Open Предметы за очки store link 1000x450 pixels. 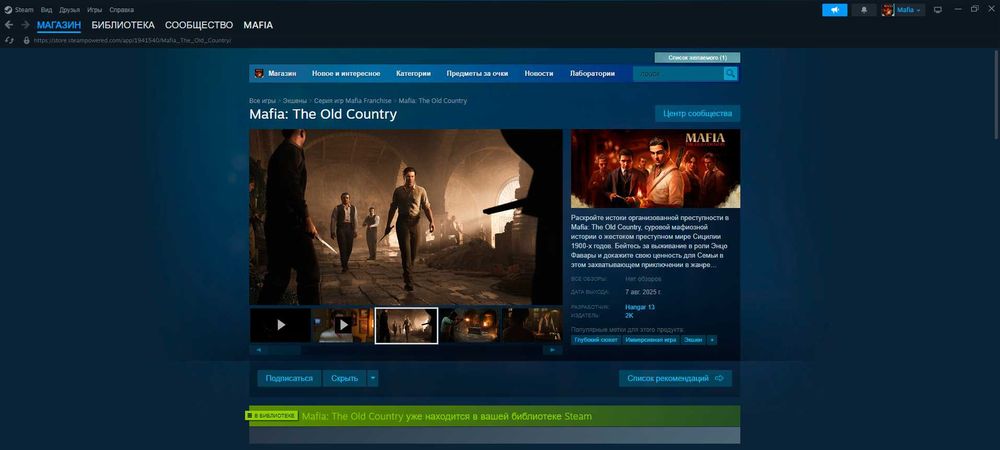477,73
